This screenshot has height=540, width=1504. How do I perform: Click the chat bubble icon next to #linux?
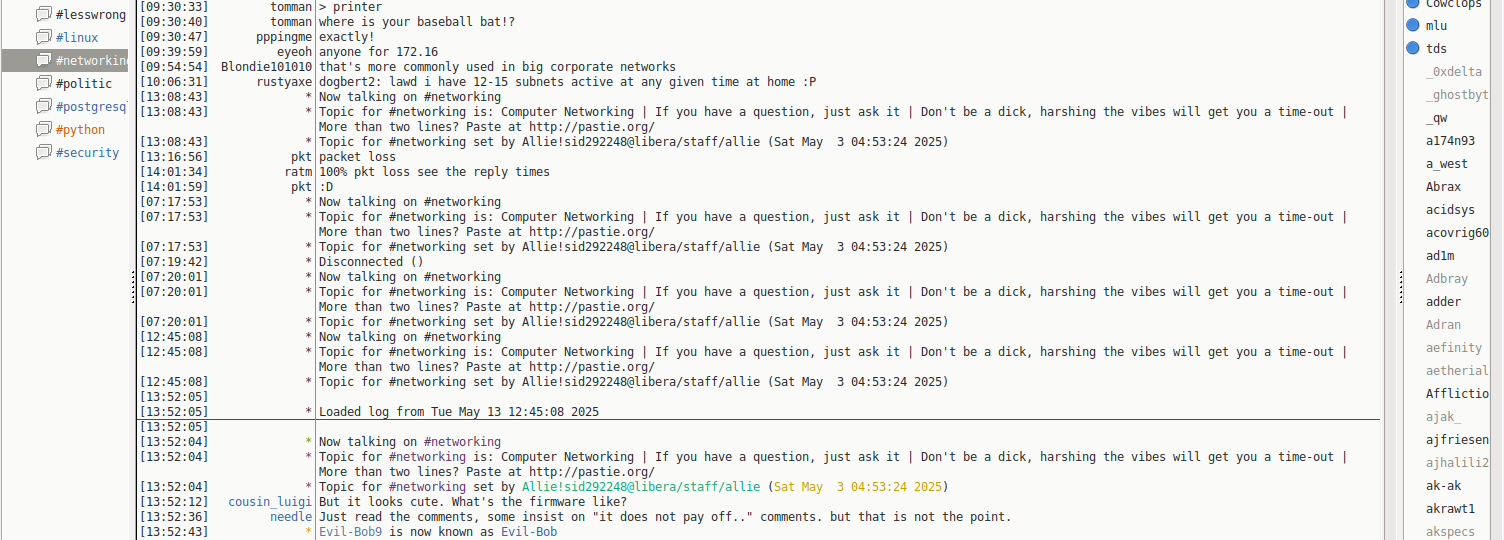click(x=43, y=38)
